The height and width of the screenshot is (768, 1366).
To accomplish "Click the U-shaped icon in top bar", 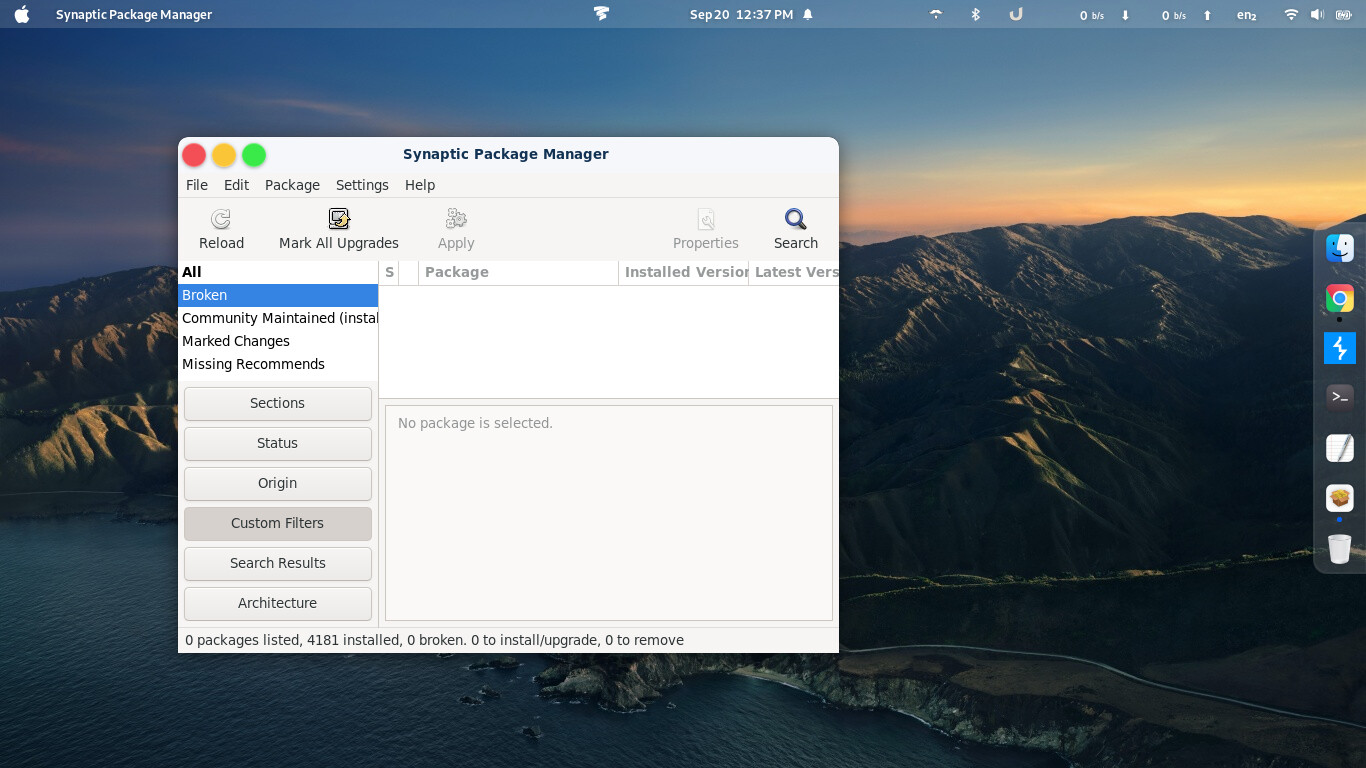I will pyautogui.click(x=1016, y=14).
